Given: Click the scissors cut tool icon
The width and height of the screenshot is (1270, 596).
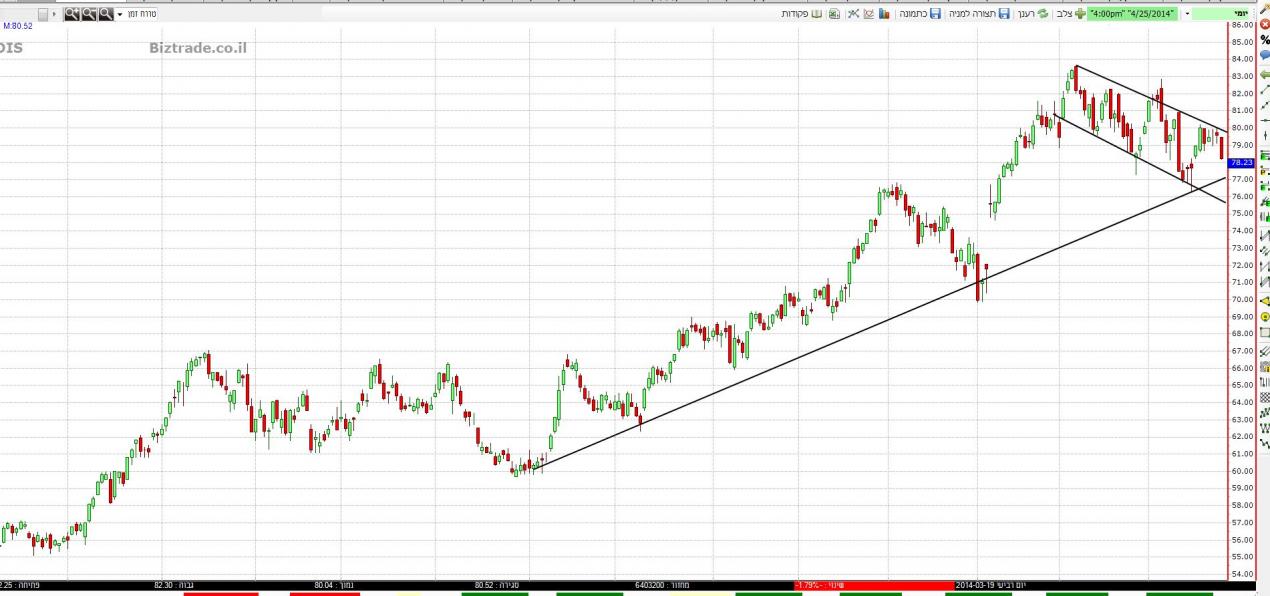Looking at the screenshot, I should pyautogui.click(x=853, y=14).
